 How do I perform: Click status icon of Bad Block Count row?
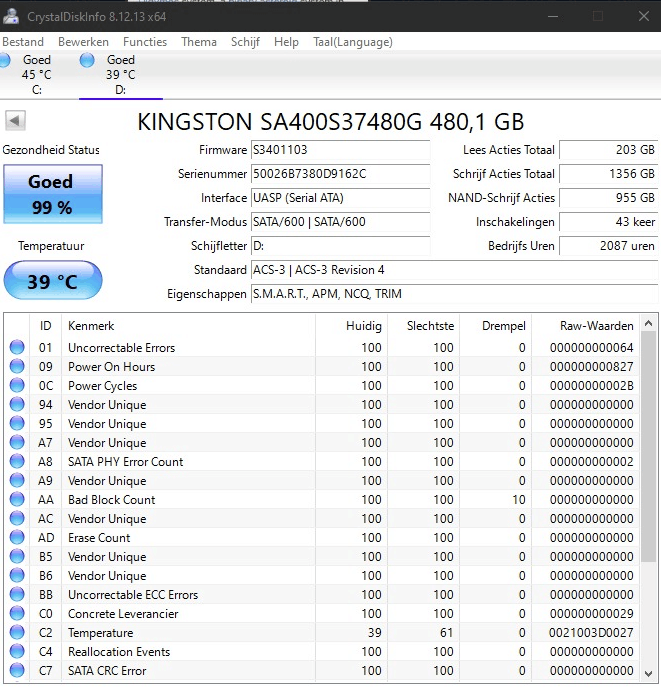point(17,499)
